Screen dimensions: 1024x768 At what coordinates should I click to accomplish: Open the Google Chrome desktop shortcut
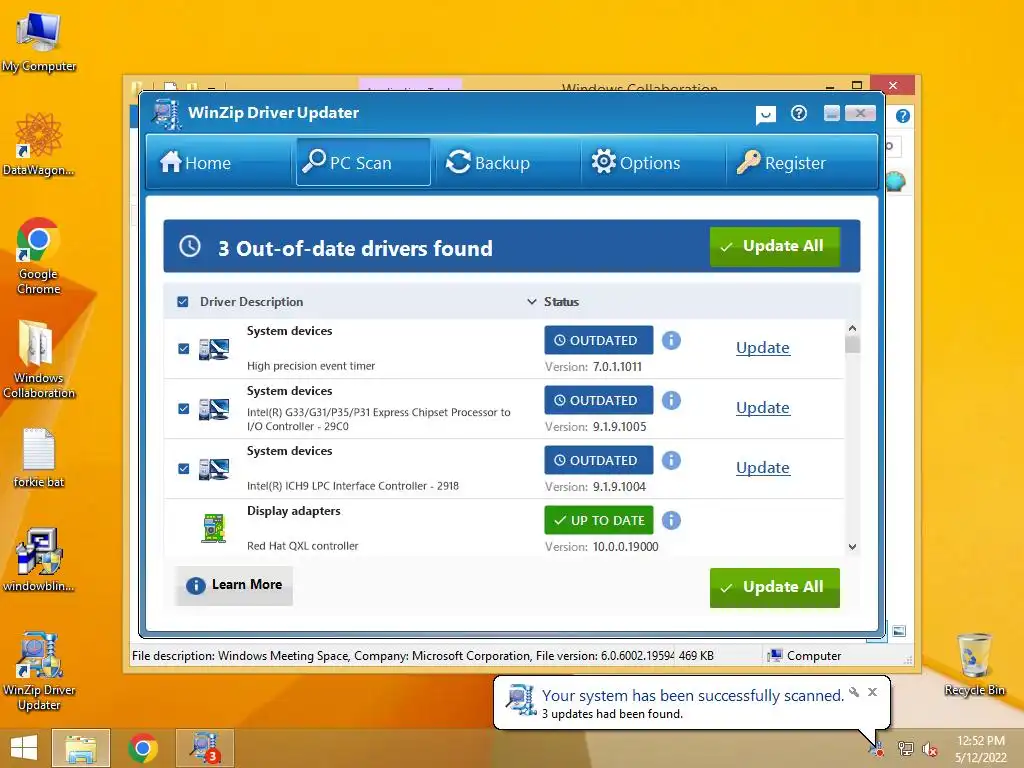coord(39,256)
